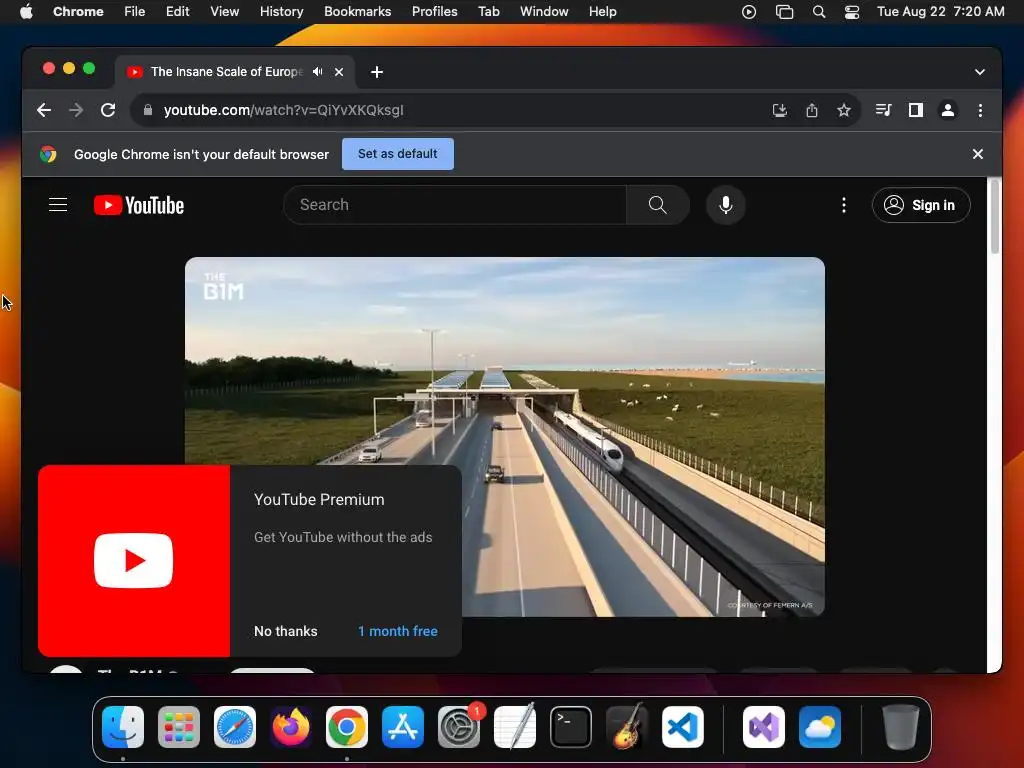This screenshot has height=768, width=1024.
Task: View site info via lock icon
Action: point(148,110)
